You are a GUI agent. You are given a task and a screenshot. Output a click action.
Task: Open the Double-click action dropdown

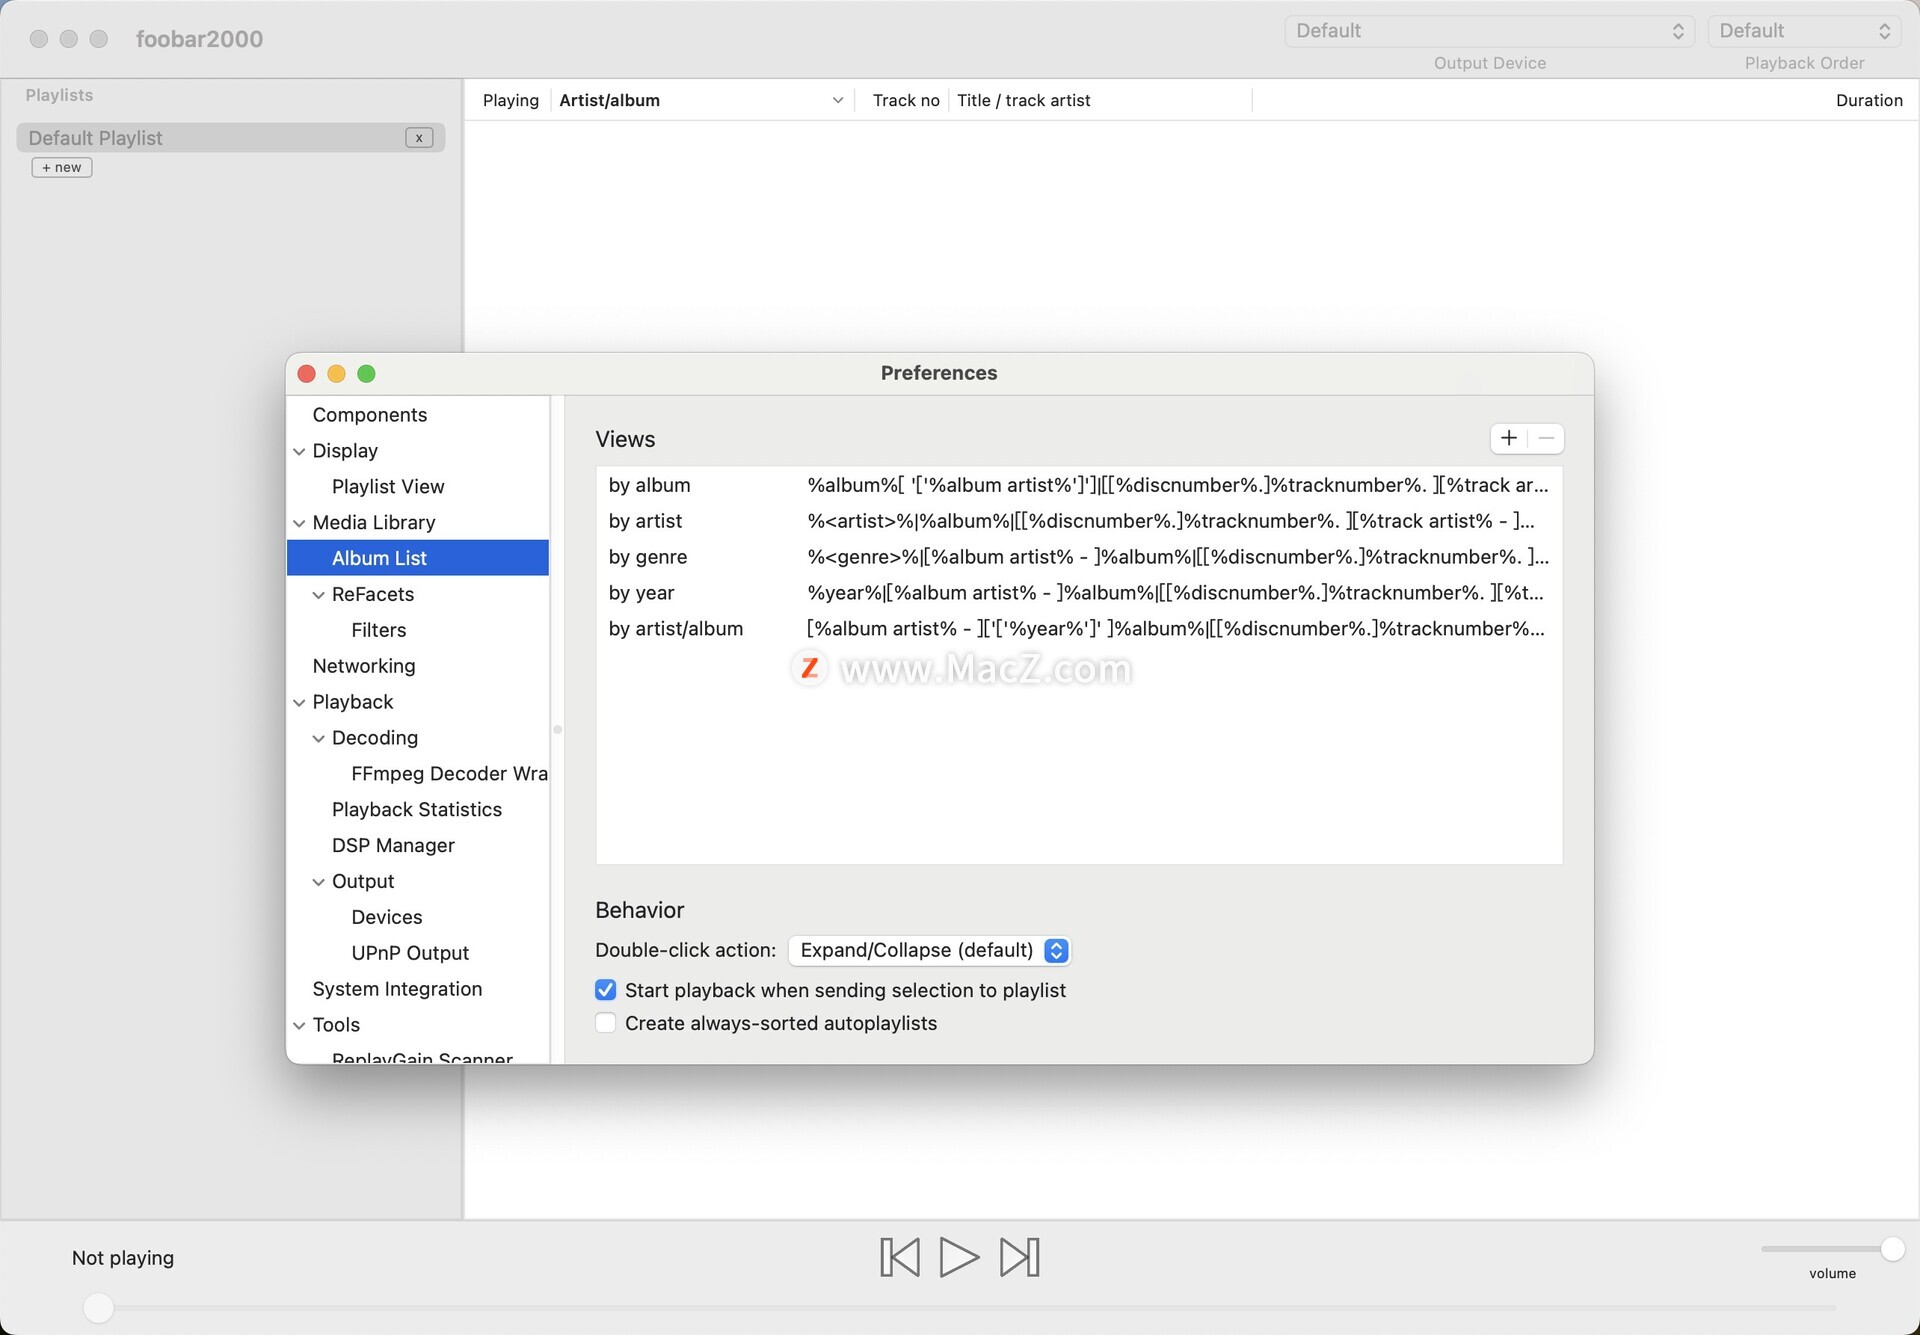930,950
